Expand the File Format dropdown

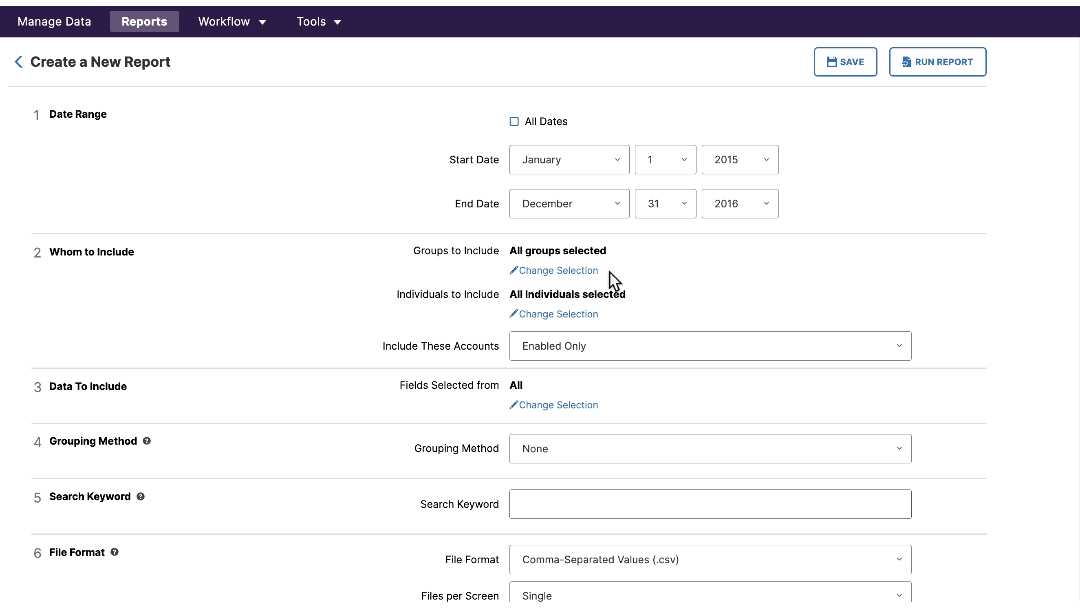[x=710, y=560]
